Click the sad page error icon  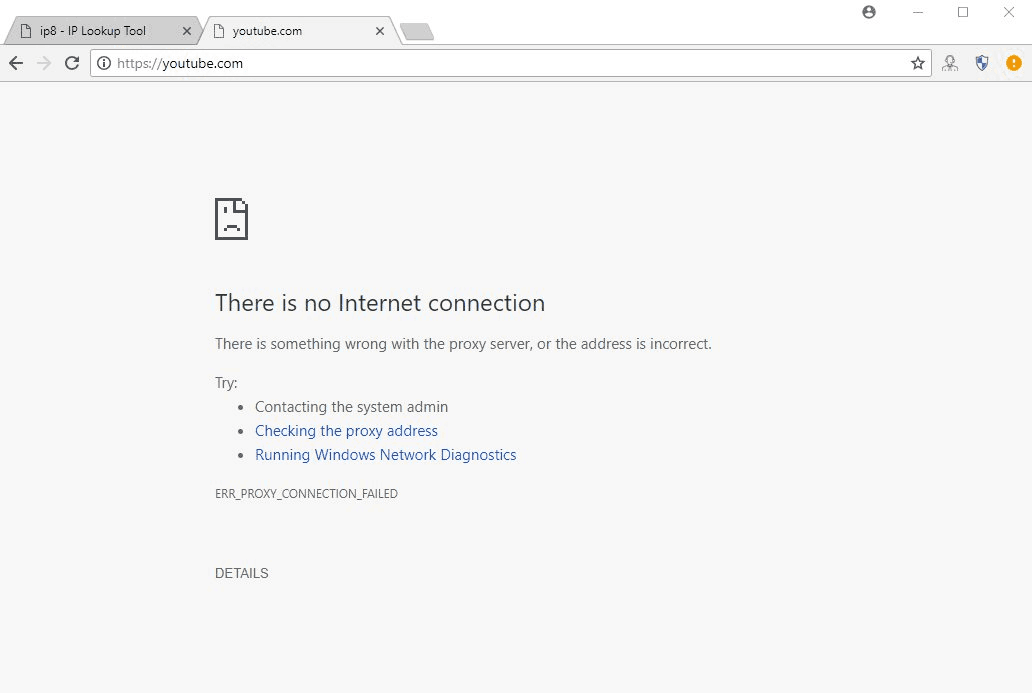[232, 219]
